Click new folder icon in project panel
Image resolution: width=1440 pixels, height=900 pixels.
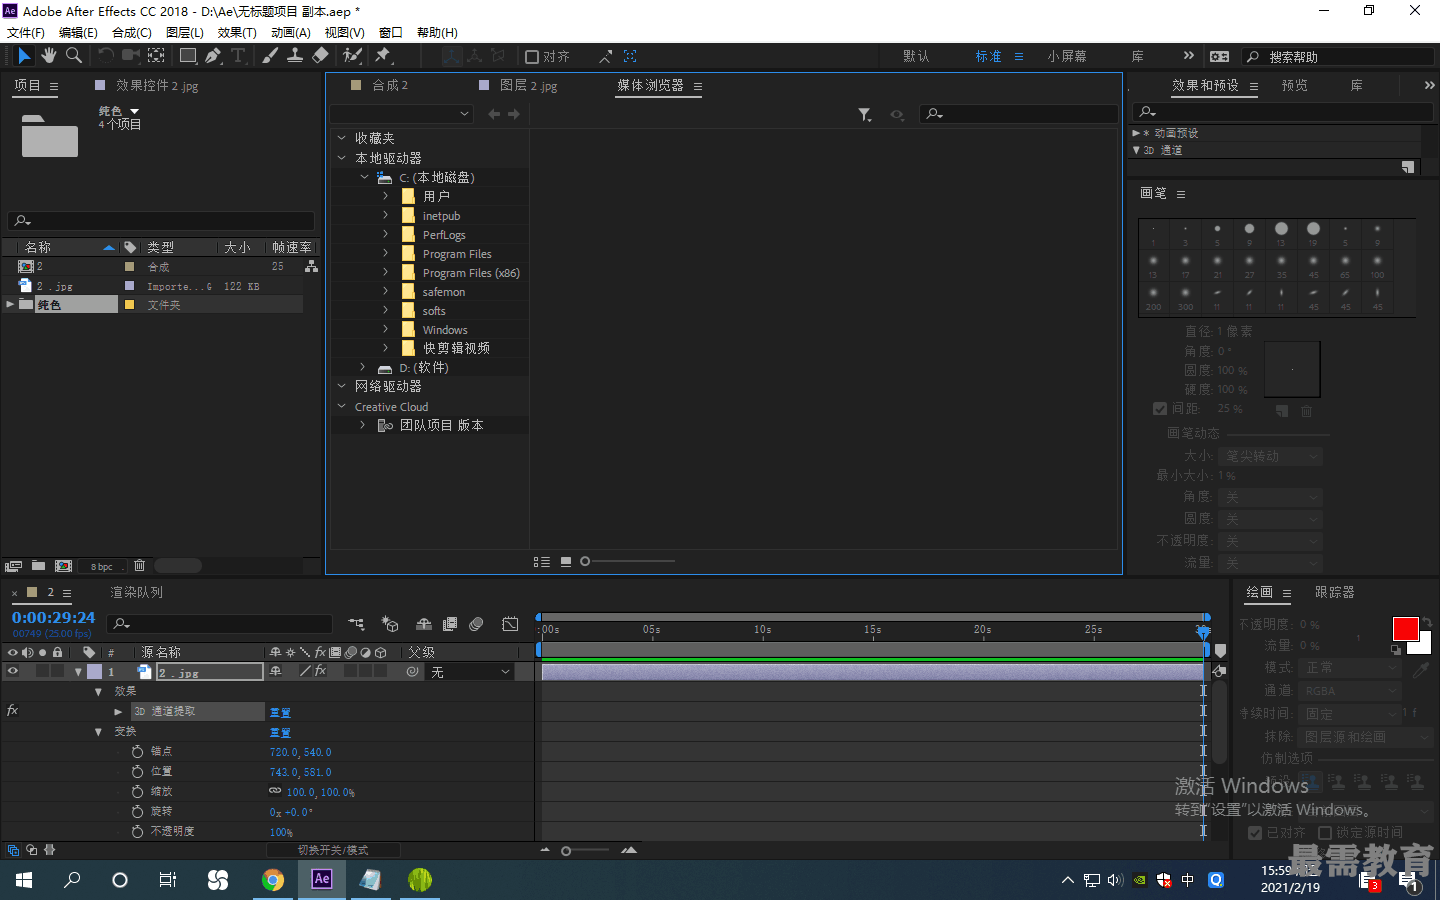(38, 566)
